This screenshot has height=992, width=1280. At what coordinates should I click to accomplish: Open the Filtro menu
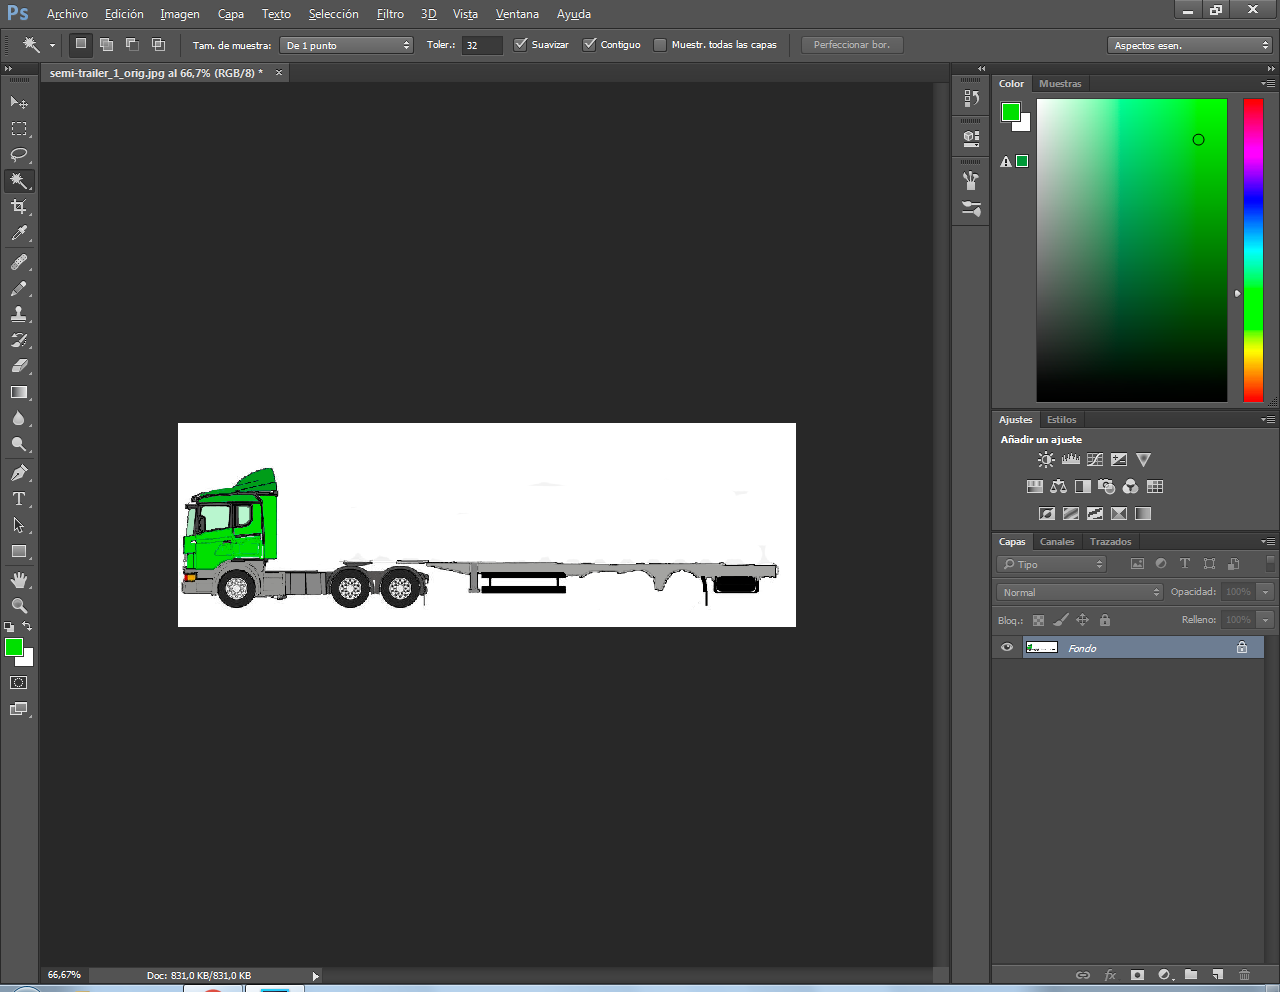click(x=390, y=14)
